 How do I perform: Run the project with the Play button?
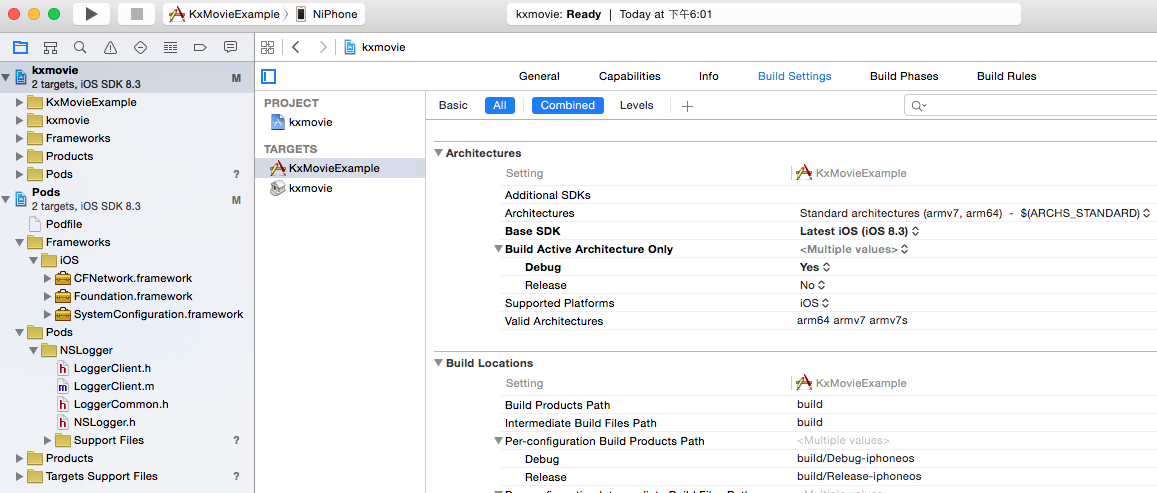point(91,13)
